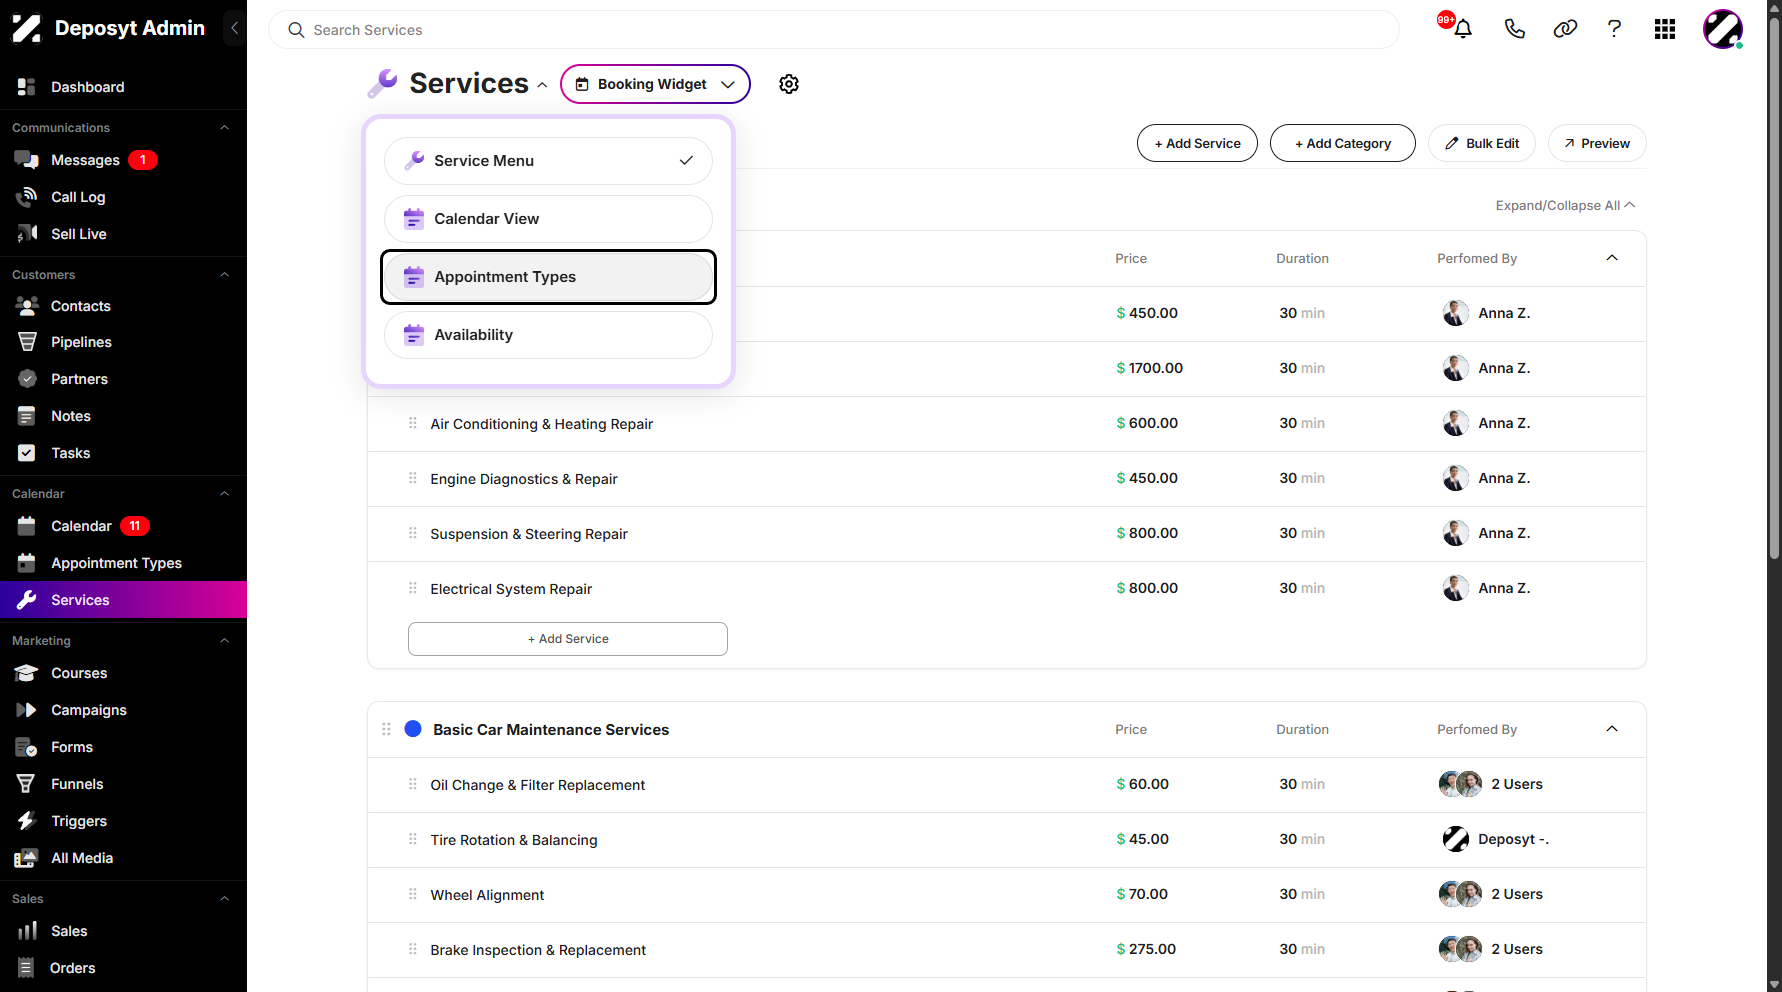Click the Search Services field
This screenshot has width=1782, height=992.
tap(834, 30)
